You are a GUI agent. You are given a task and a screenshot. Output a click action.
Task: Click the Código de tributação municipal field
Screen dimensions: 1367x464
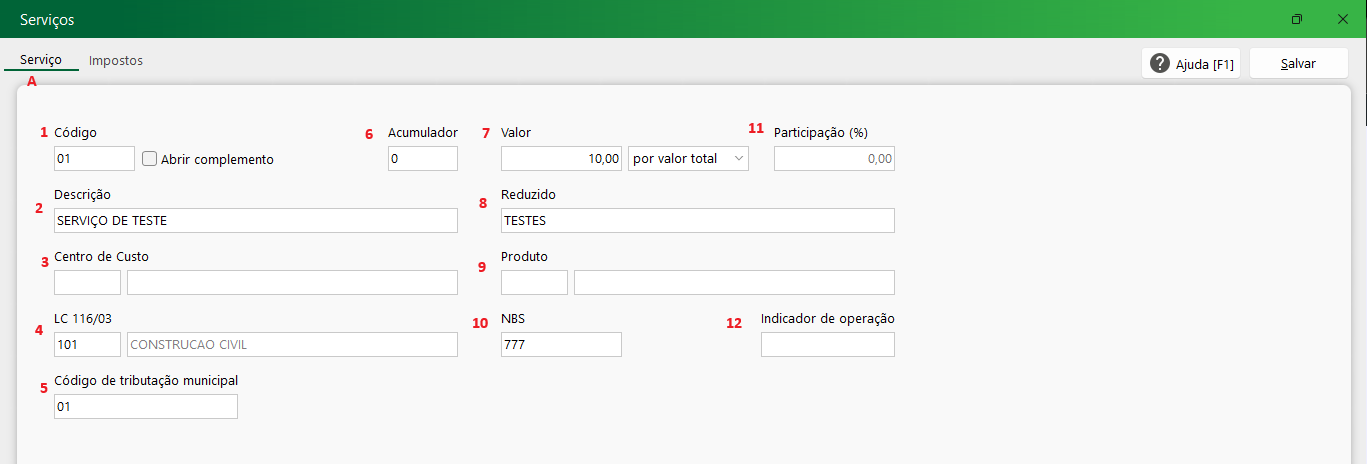click(146, 406)
